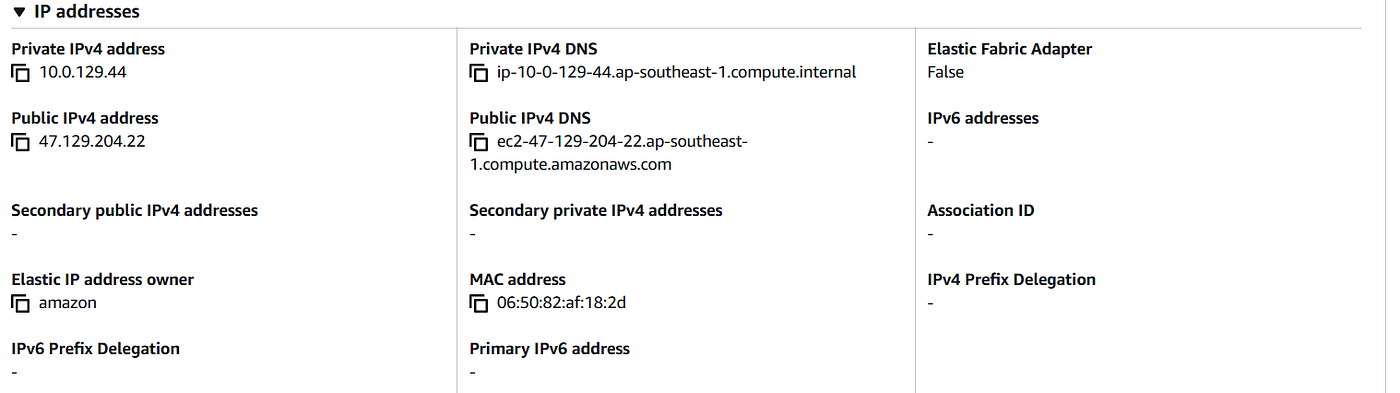
Task: Copy the private IPv4 DNS name
Action: click(x=478, y=73)
